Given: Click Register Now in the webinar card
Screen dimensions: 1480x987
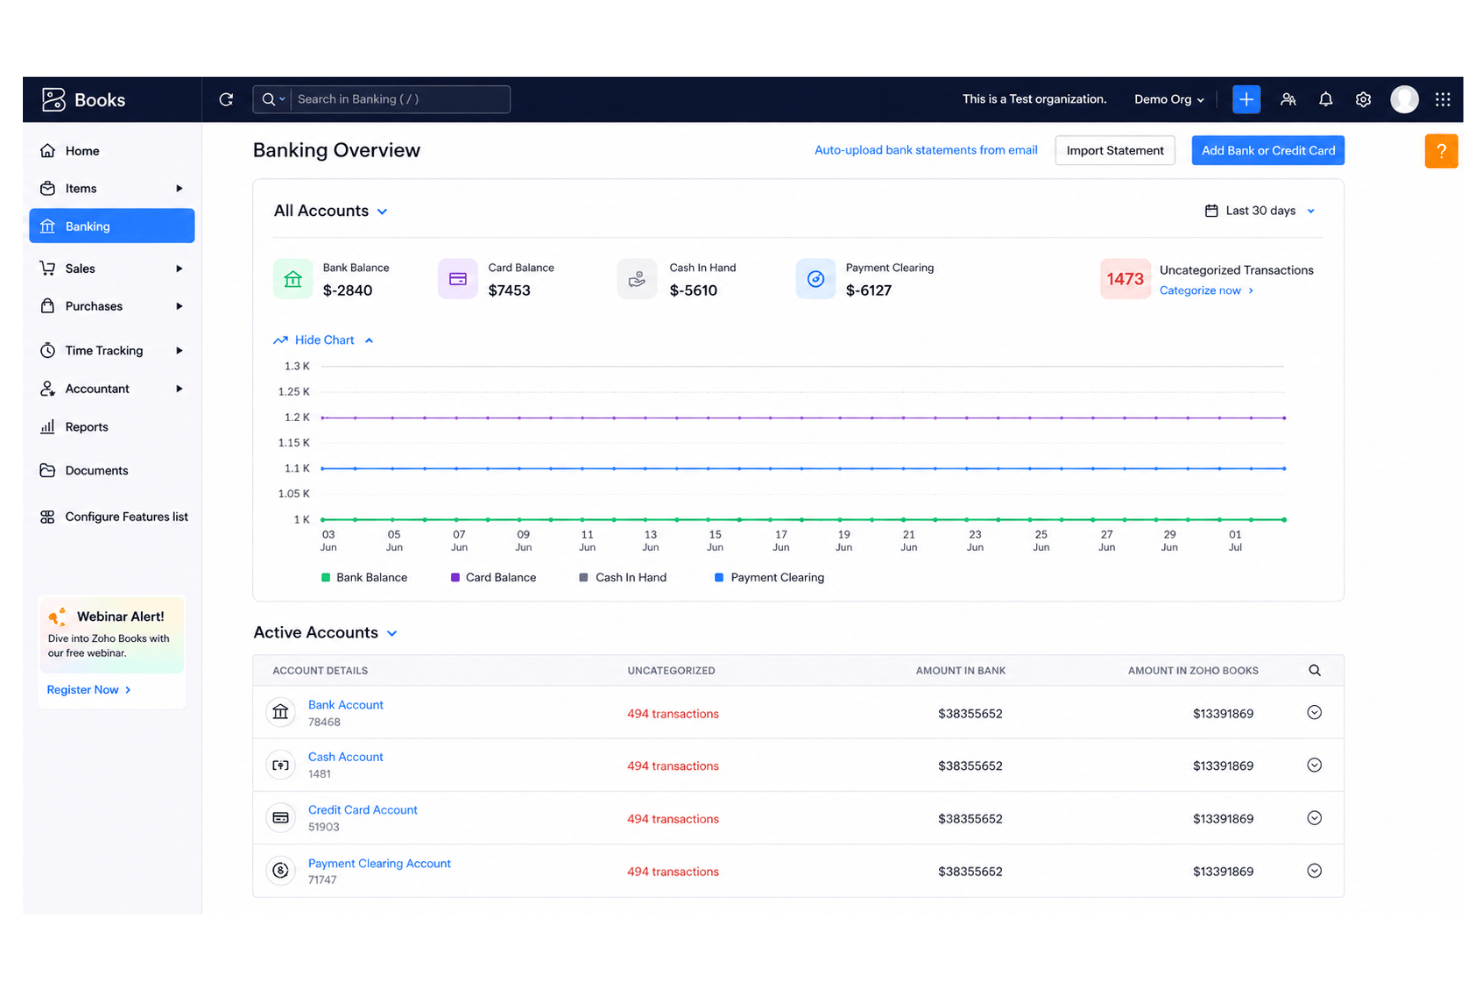Looking at the screenshot, I should (x=89, y=690).
